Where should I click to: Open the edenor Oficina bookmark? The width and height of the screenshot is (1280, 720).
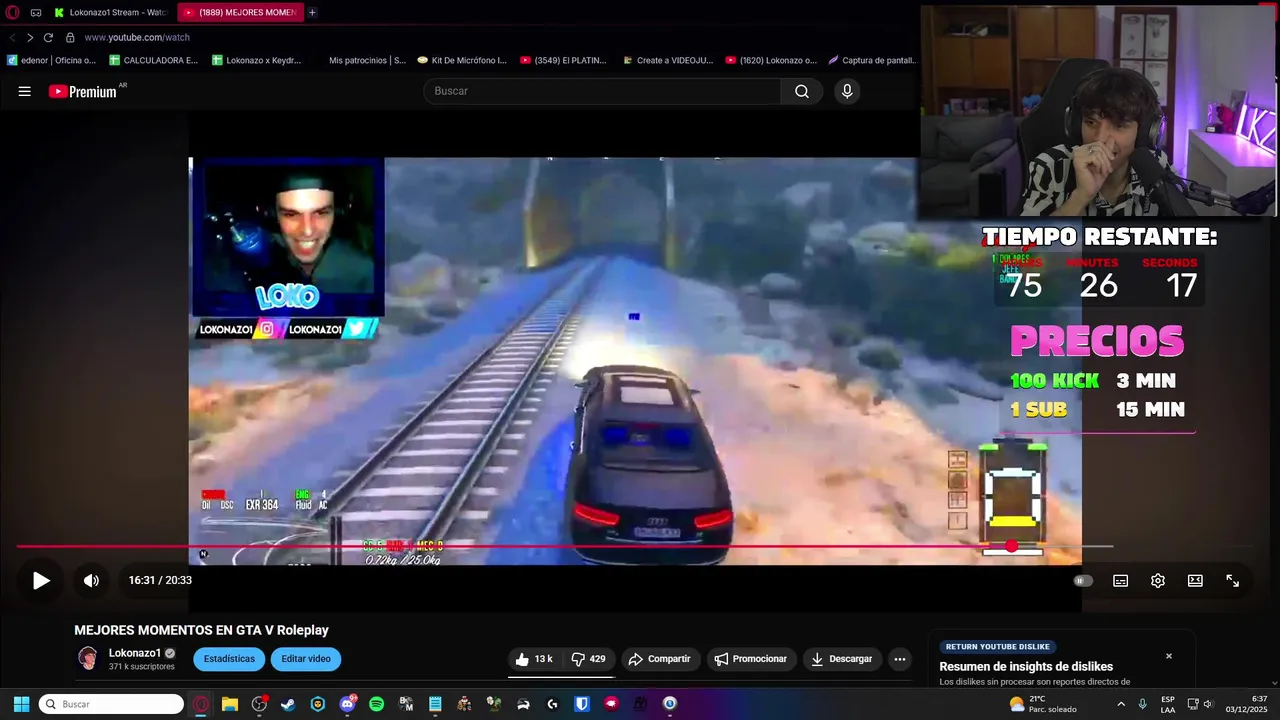click(x=51, y=60)
